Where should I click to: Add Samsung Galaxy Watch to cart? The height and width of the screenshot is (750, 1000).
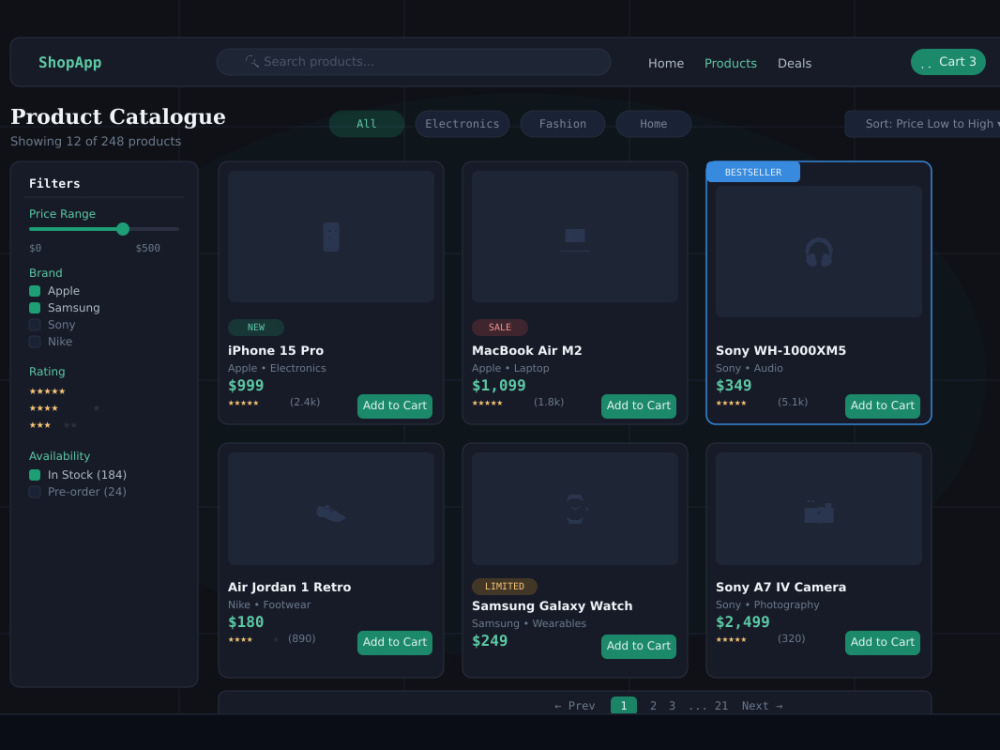click(x=638, y=646)
